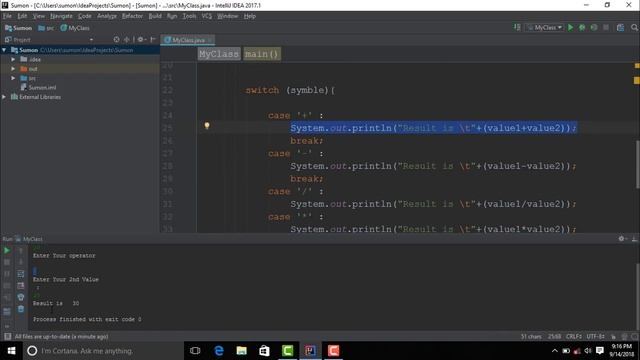Open the Refactor menu
The width and height of the screenshot is (640, 360).
pos(132,16)
